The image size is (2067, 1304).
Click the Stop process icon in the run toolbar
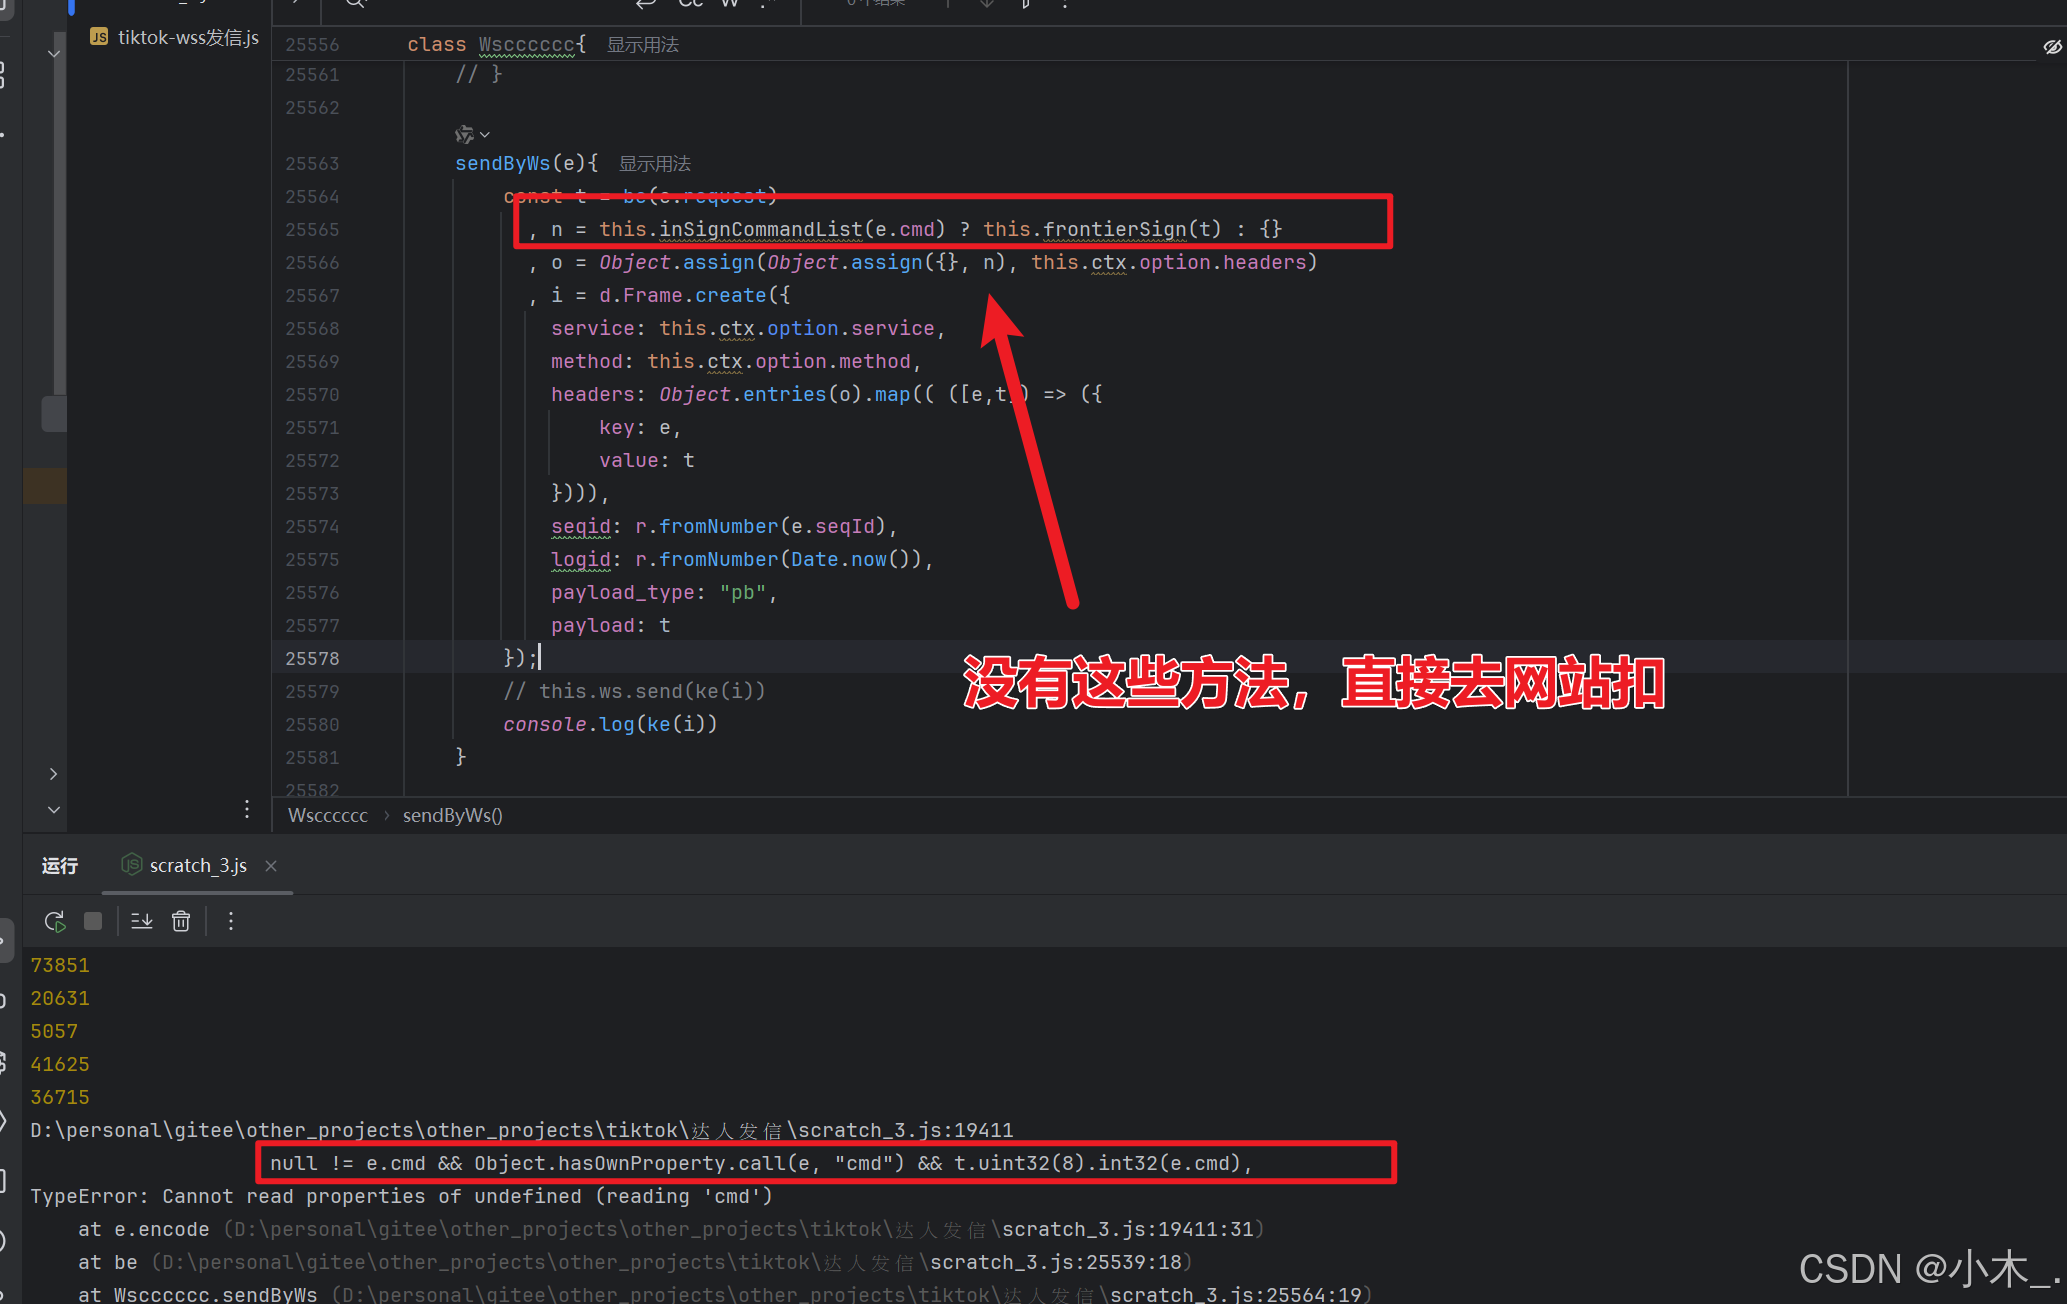coord(93,921)
